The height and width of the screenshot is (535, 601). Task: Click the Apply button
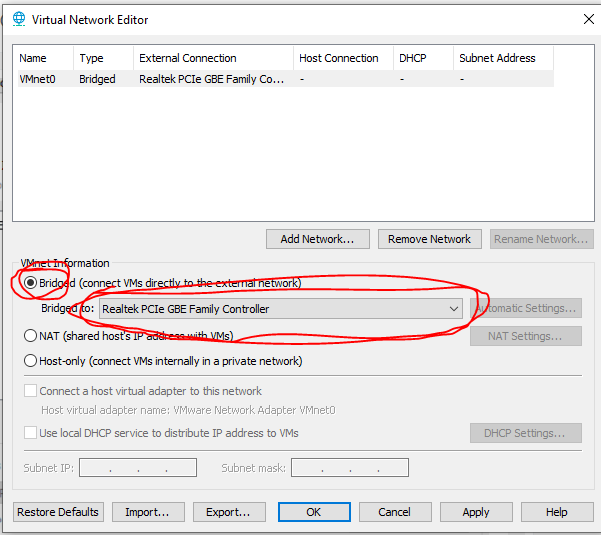click(476, 512)
